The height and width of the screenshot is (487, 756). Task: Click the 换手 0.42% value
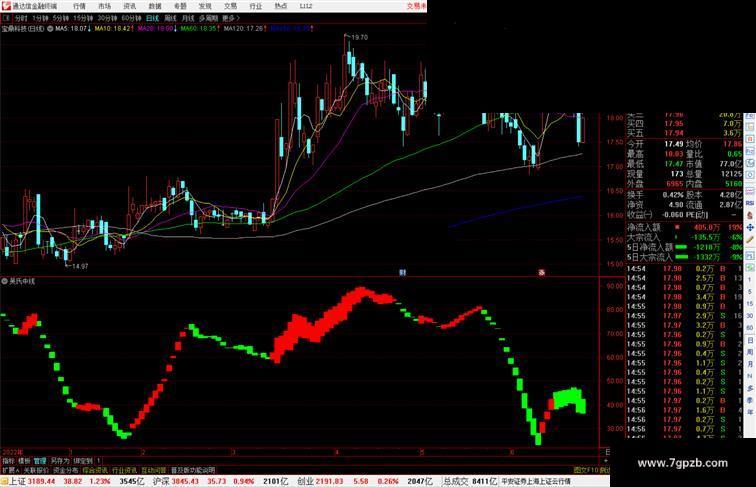tap(673, 195)
